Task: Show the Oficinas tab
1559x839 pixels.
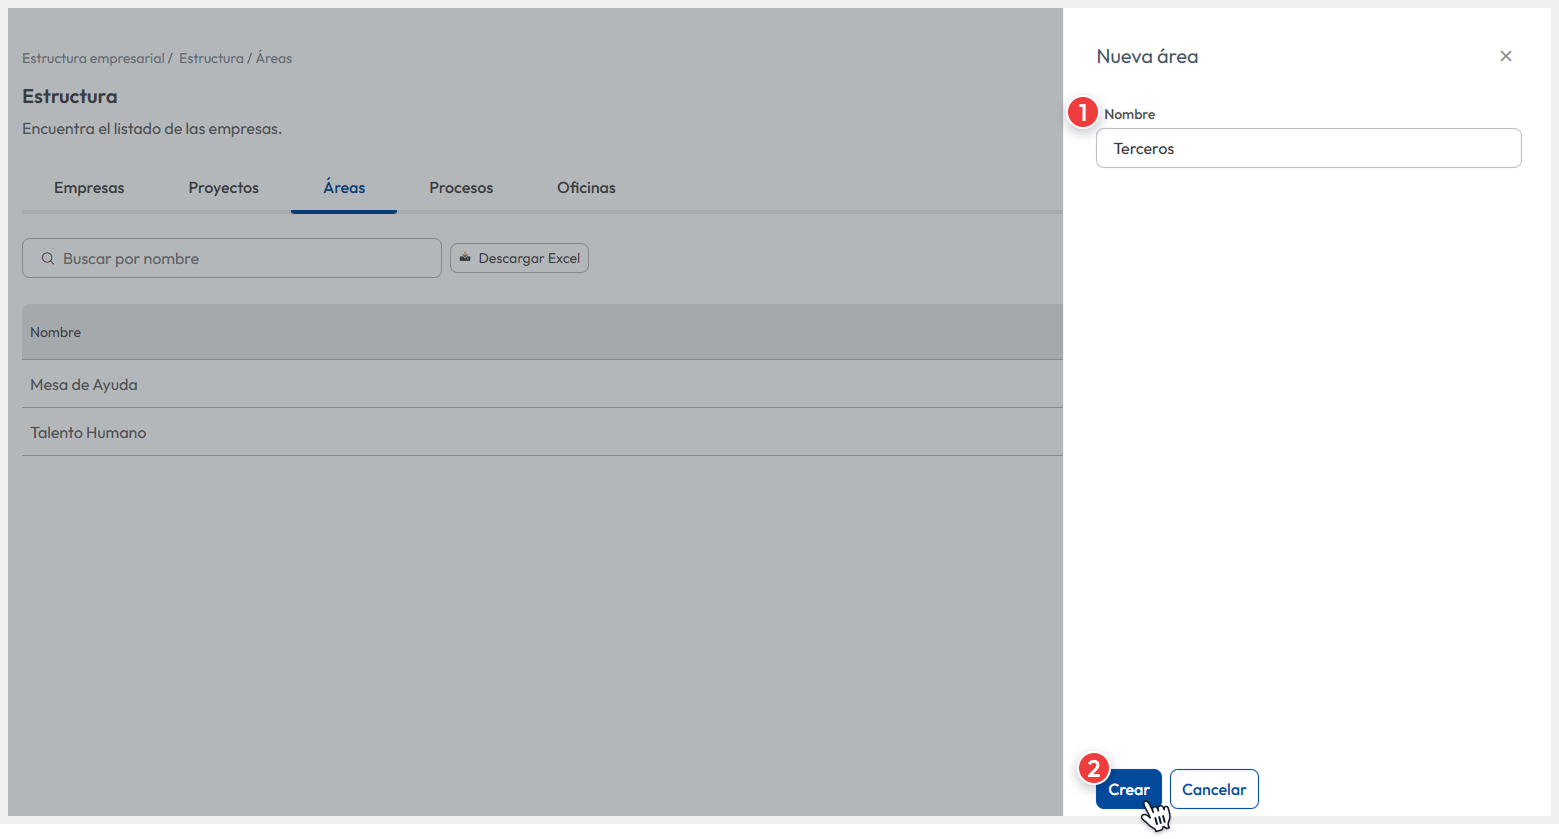Action: click(586, 188)
